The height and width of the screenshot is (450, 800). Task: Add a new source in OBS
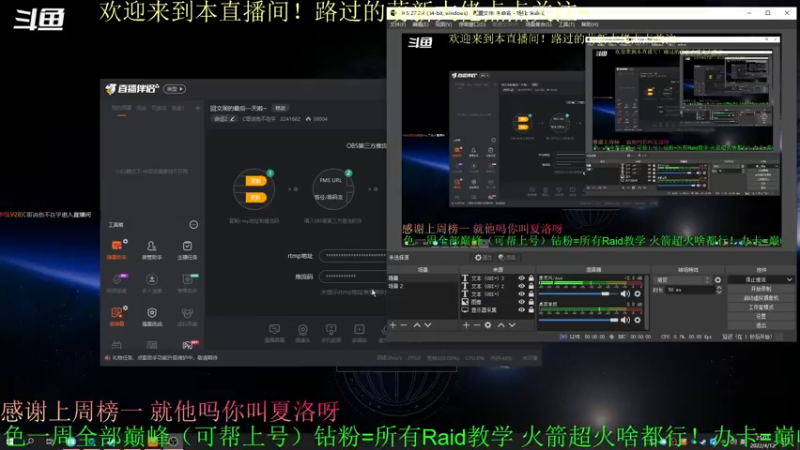tap(466, 325)
